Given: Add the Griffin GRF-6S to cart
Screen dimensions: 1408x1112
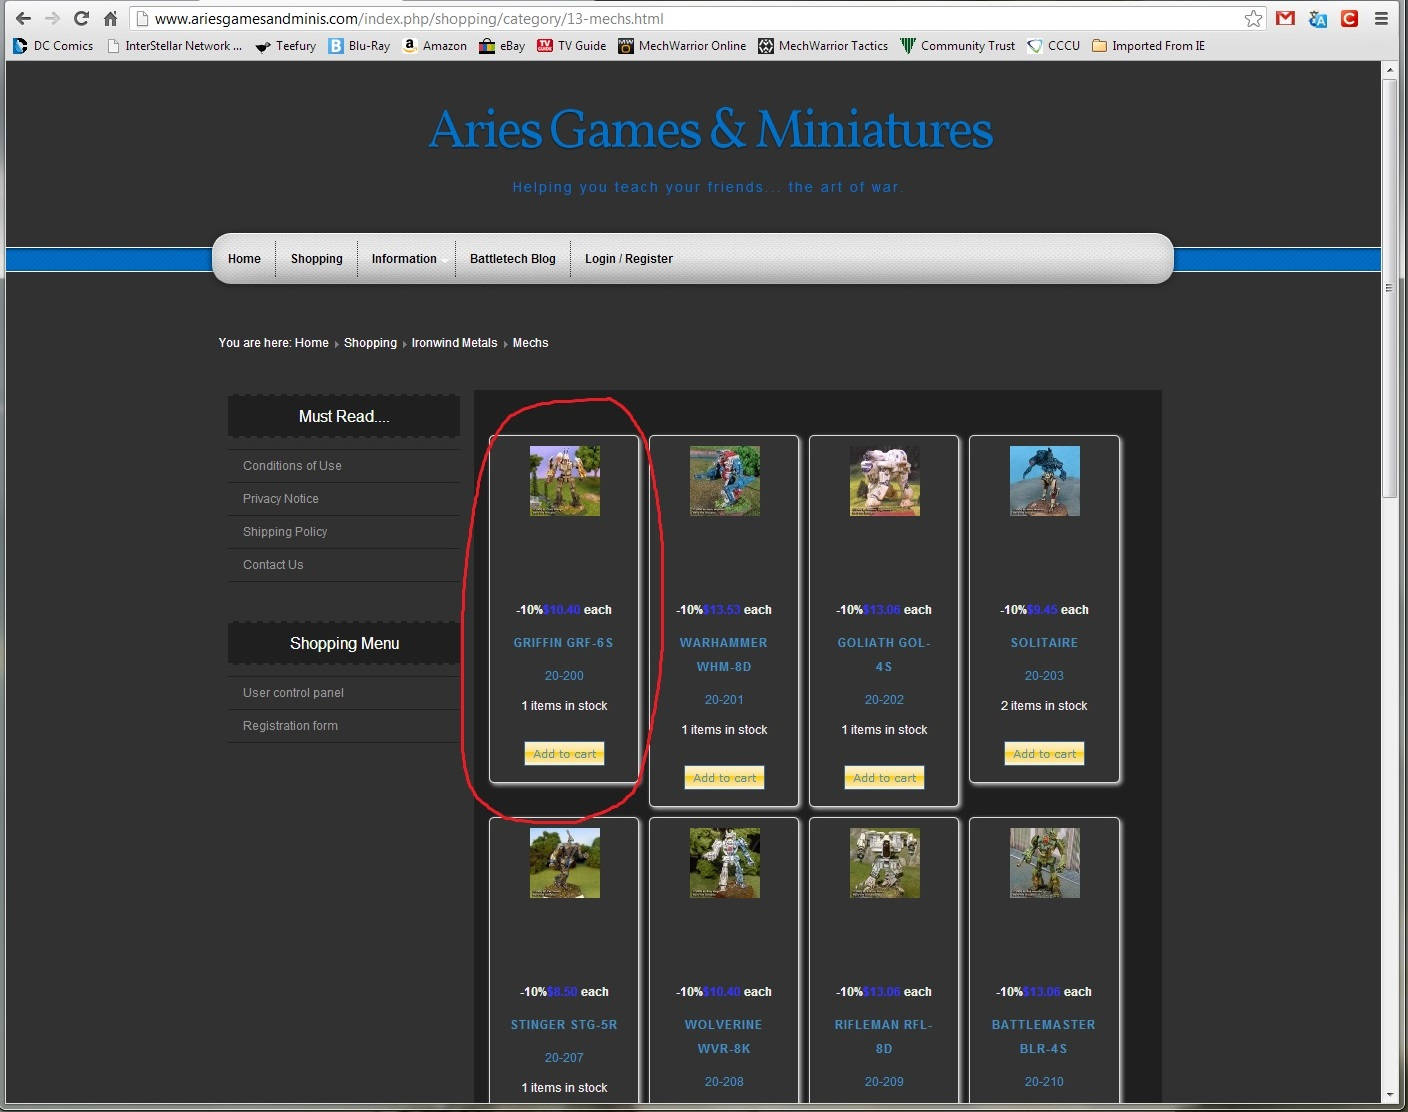Looking at the screenshot, I should [565, 754].
